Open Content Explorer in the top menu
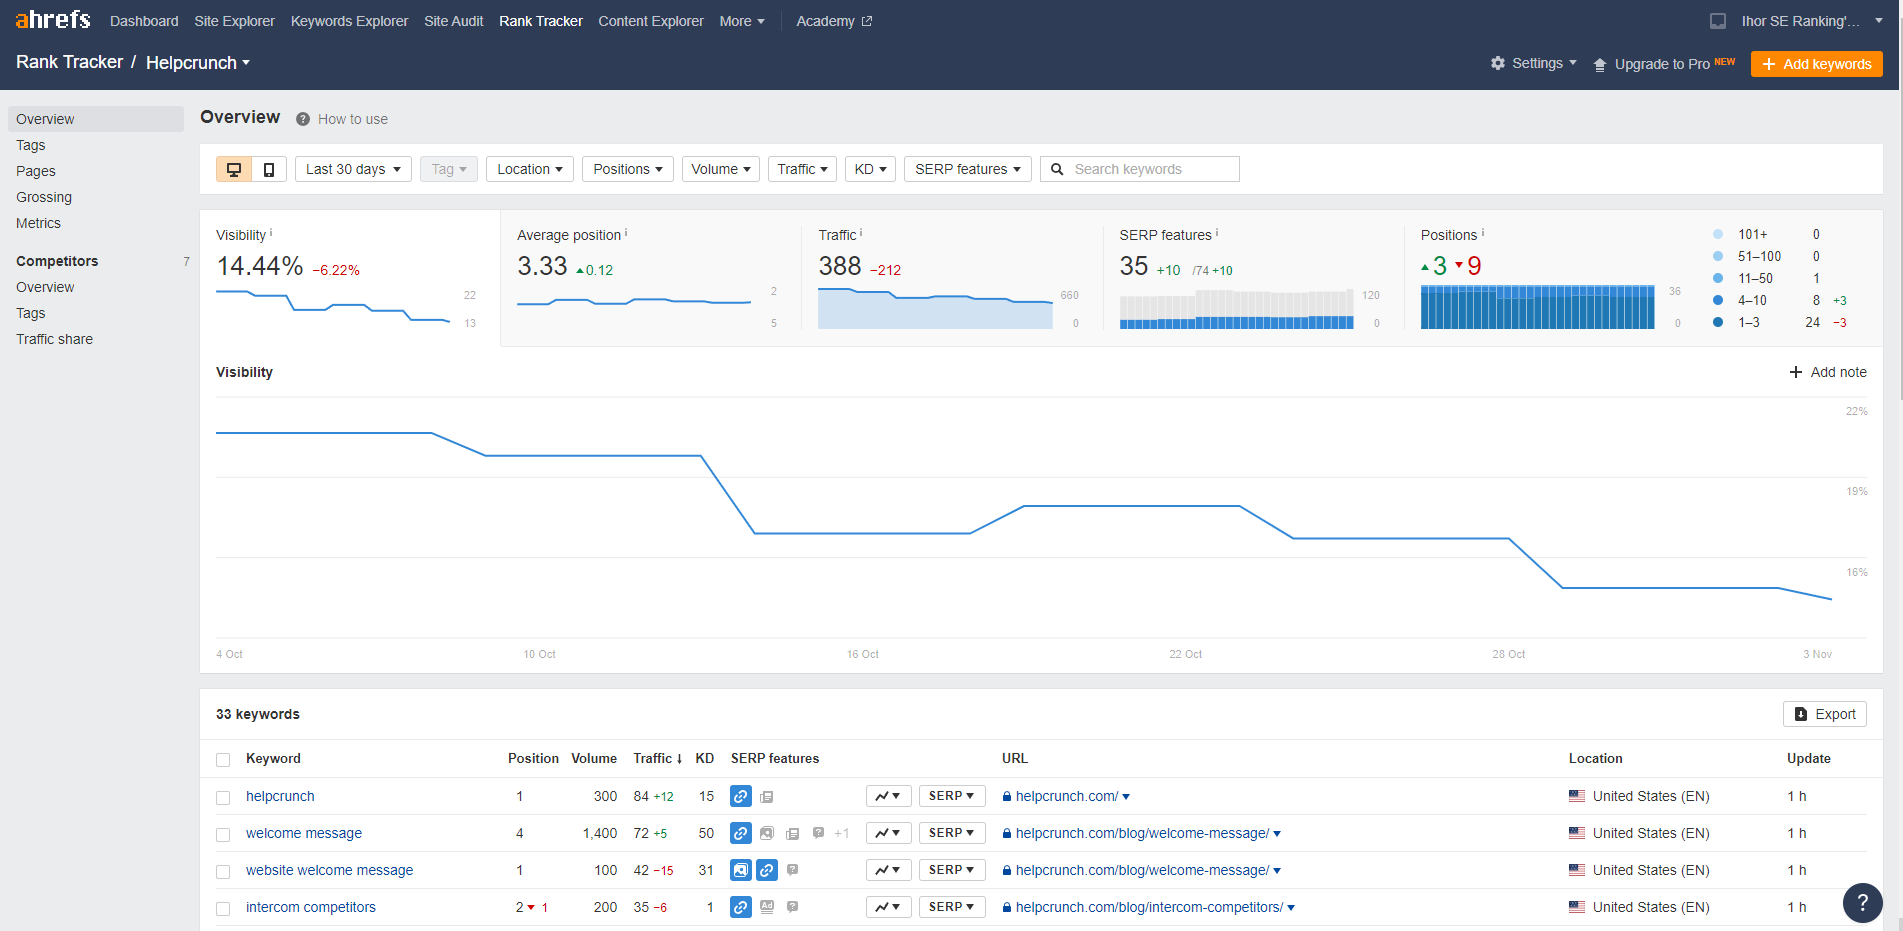The image size is (1903, 931). coord(651,21)
